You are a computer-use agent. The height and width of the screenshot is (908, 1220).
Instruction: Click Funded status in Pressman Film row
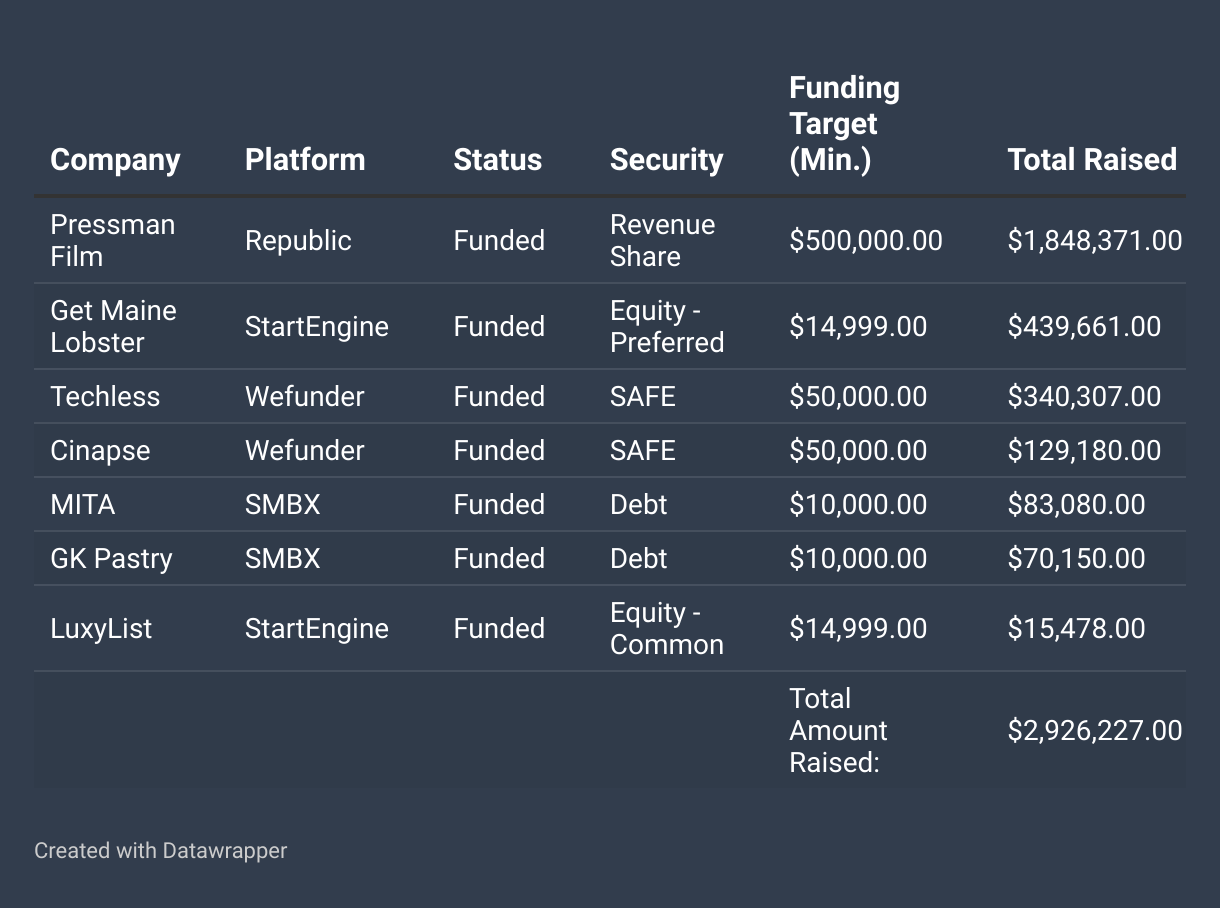499,241
